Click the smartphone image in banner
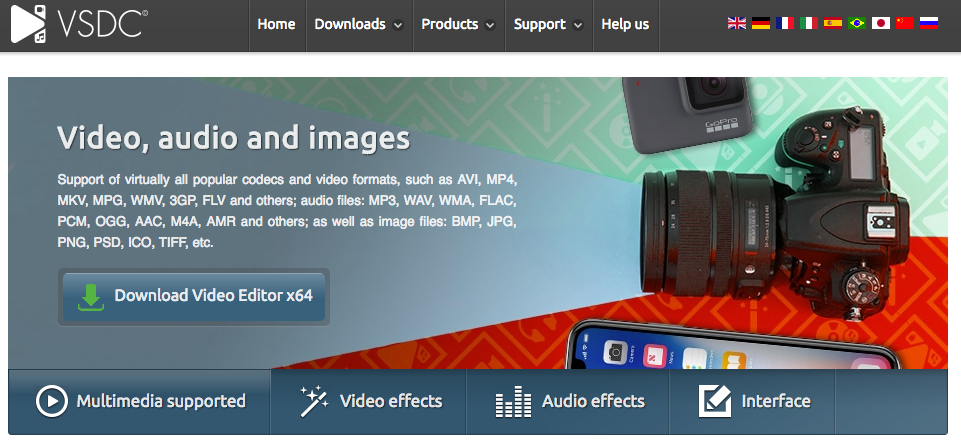The image size is (961, 447). click(x=735, y=346)
